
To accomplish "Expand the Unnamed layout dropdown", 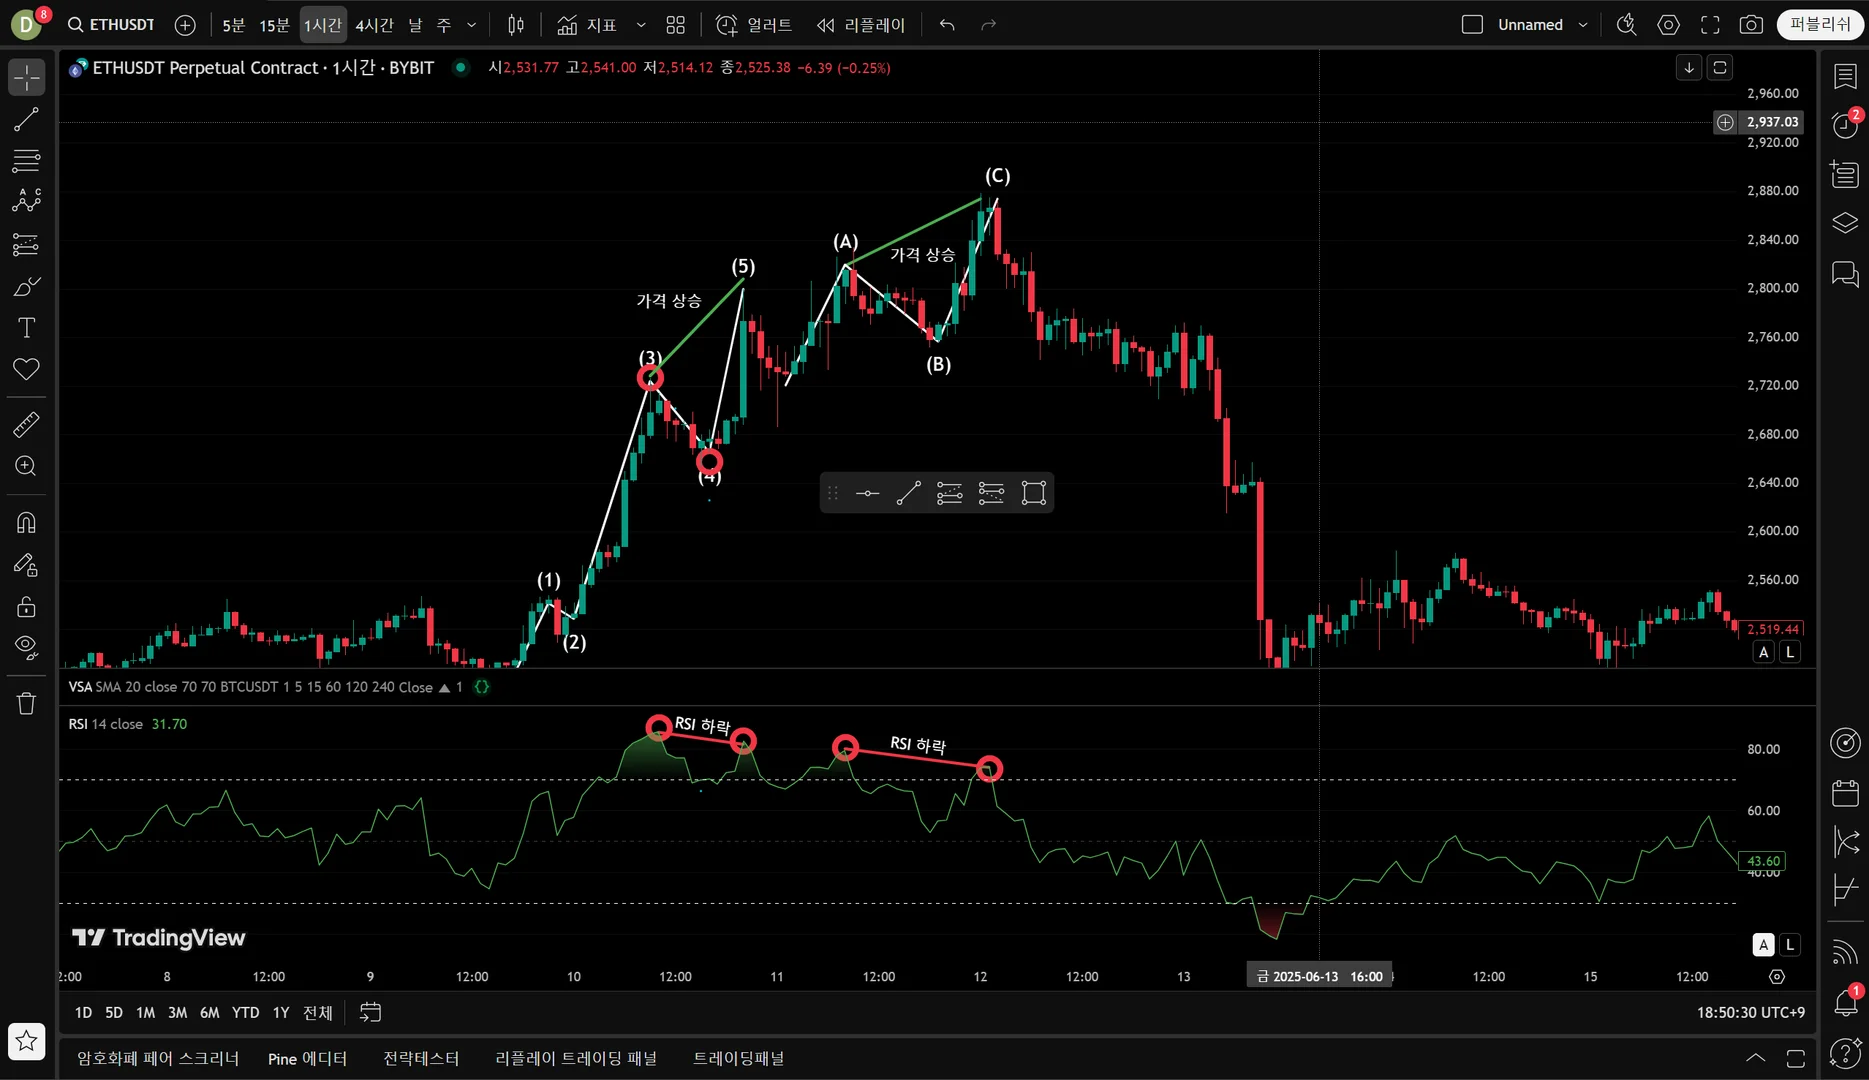I will 1583,25.
